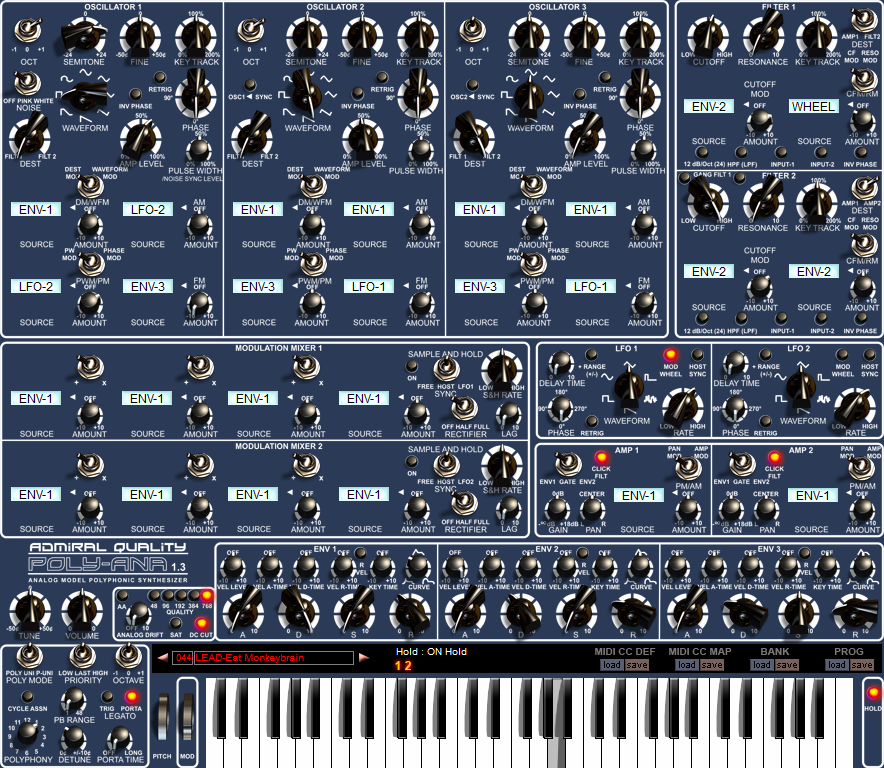Click LFO 2 random noise waveform symbol

(x=824, y=399)
